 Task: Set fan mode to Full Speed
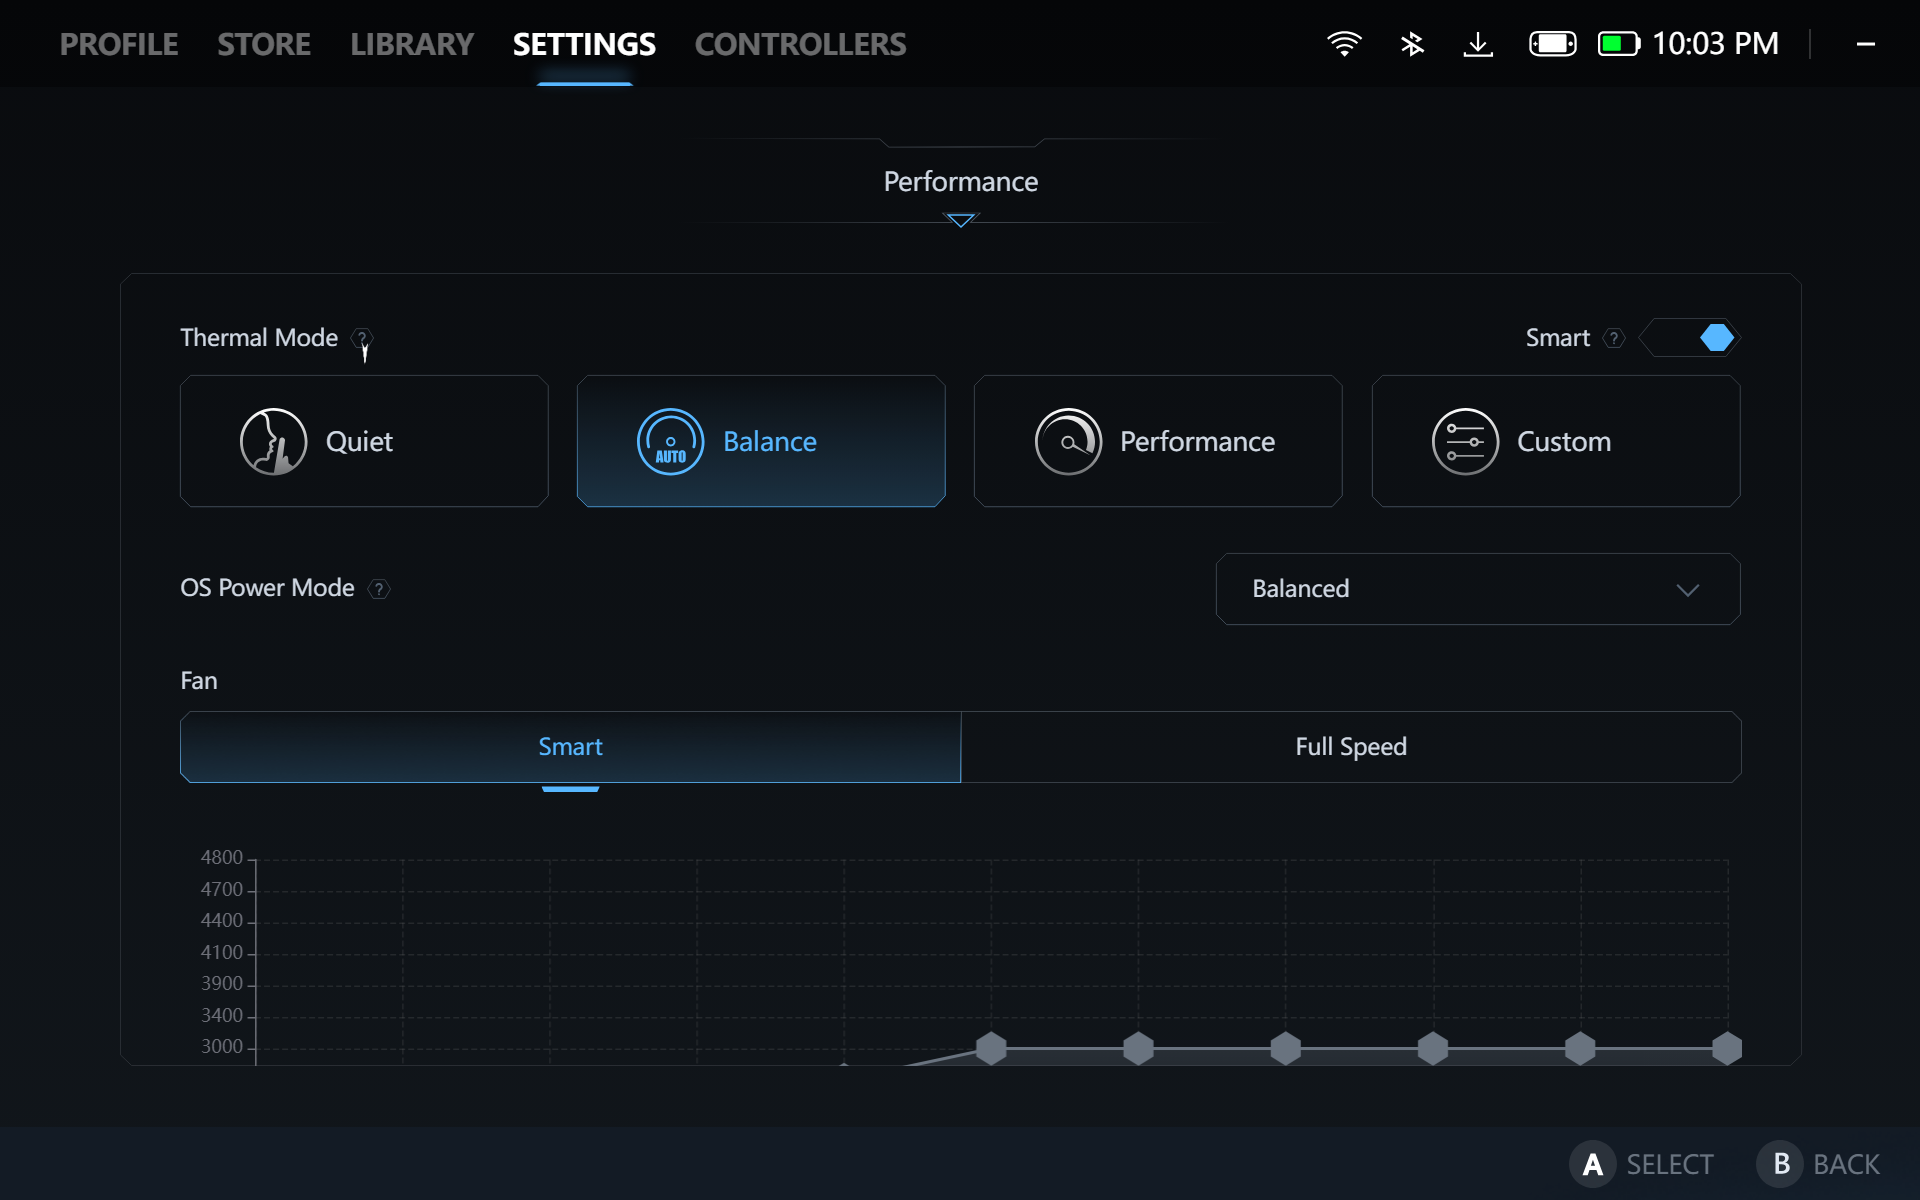[x=1350, y=747]
